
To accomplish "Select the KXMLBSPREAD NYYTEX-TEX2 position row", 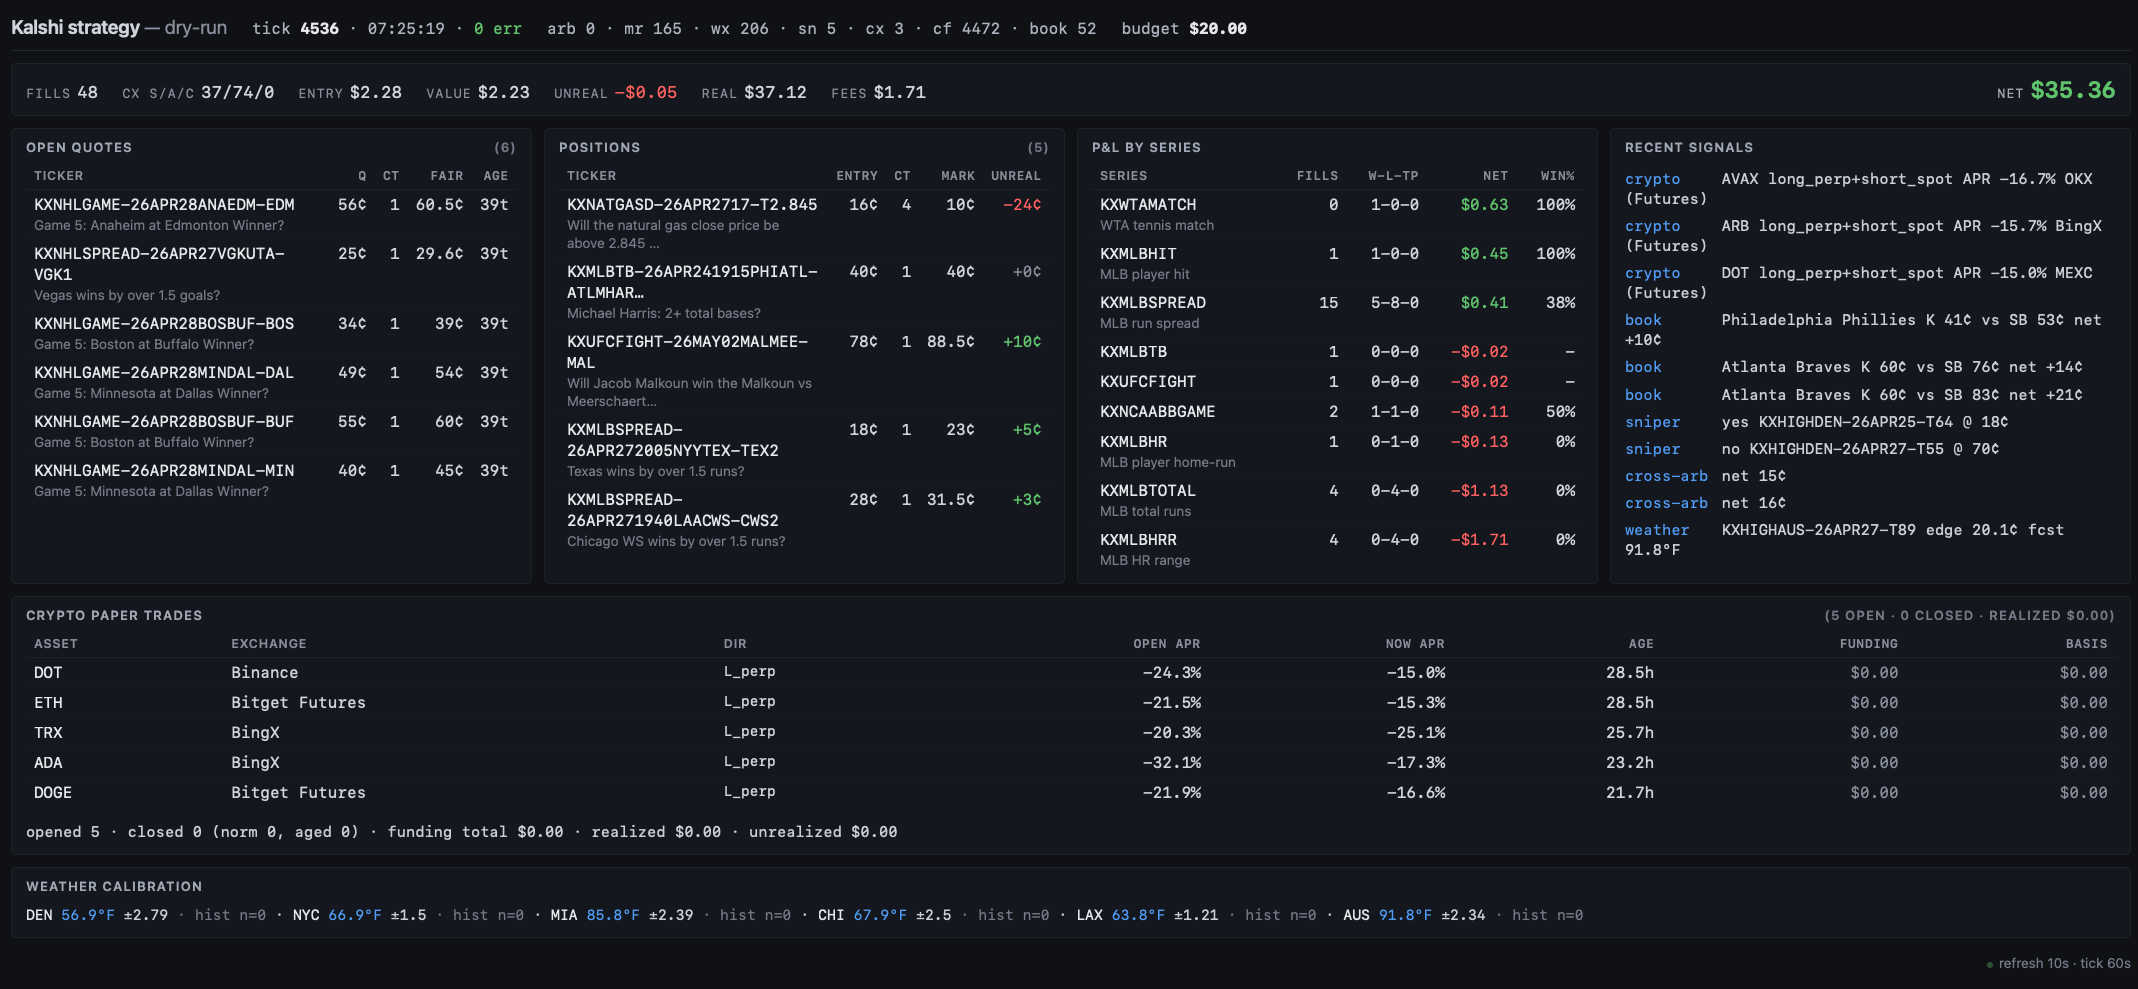I will tap(804, 450).
